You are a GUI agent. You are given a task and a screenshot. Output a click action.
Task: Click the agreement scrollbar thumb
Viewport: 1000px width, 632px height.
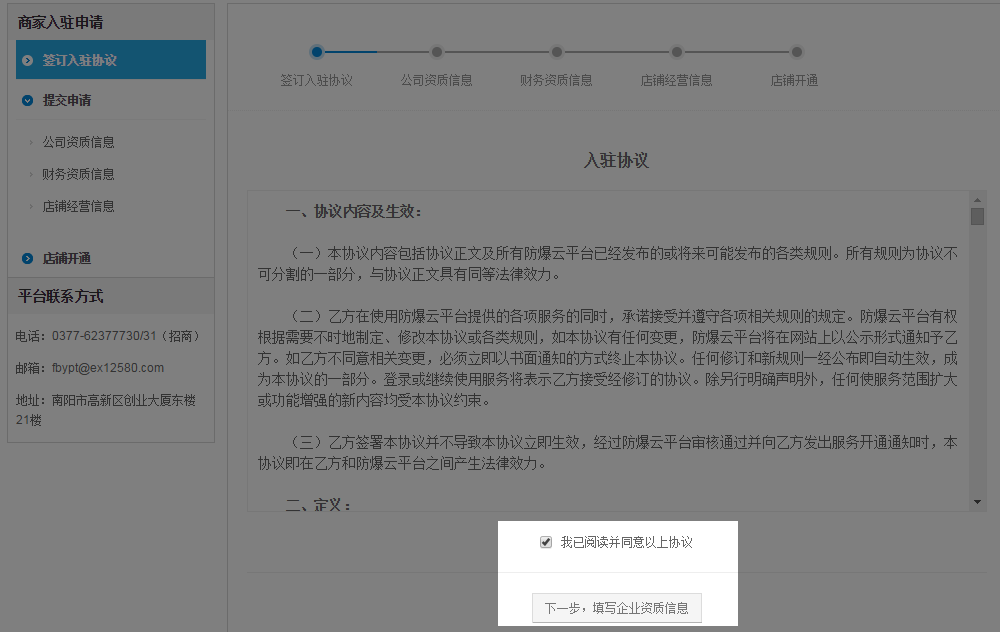click(977, 216)
